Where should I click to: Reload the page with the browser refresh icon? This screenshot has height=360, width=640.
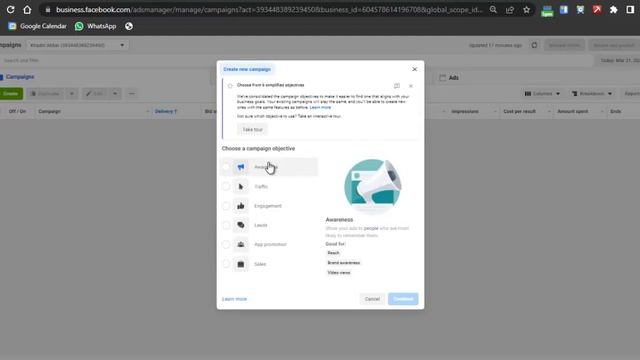coord(11,9)
